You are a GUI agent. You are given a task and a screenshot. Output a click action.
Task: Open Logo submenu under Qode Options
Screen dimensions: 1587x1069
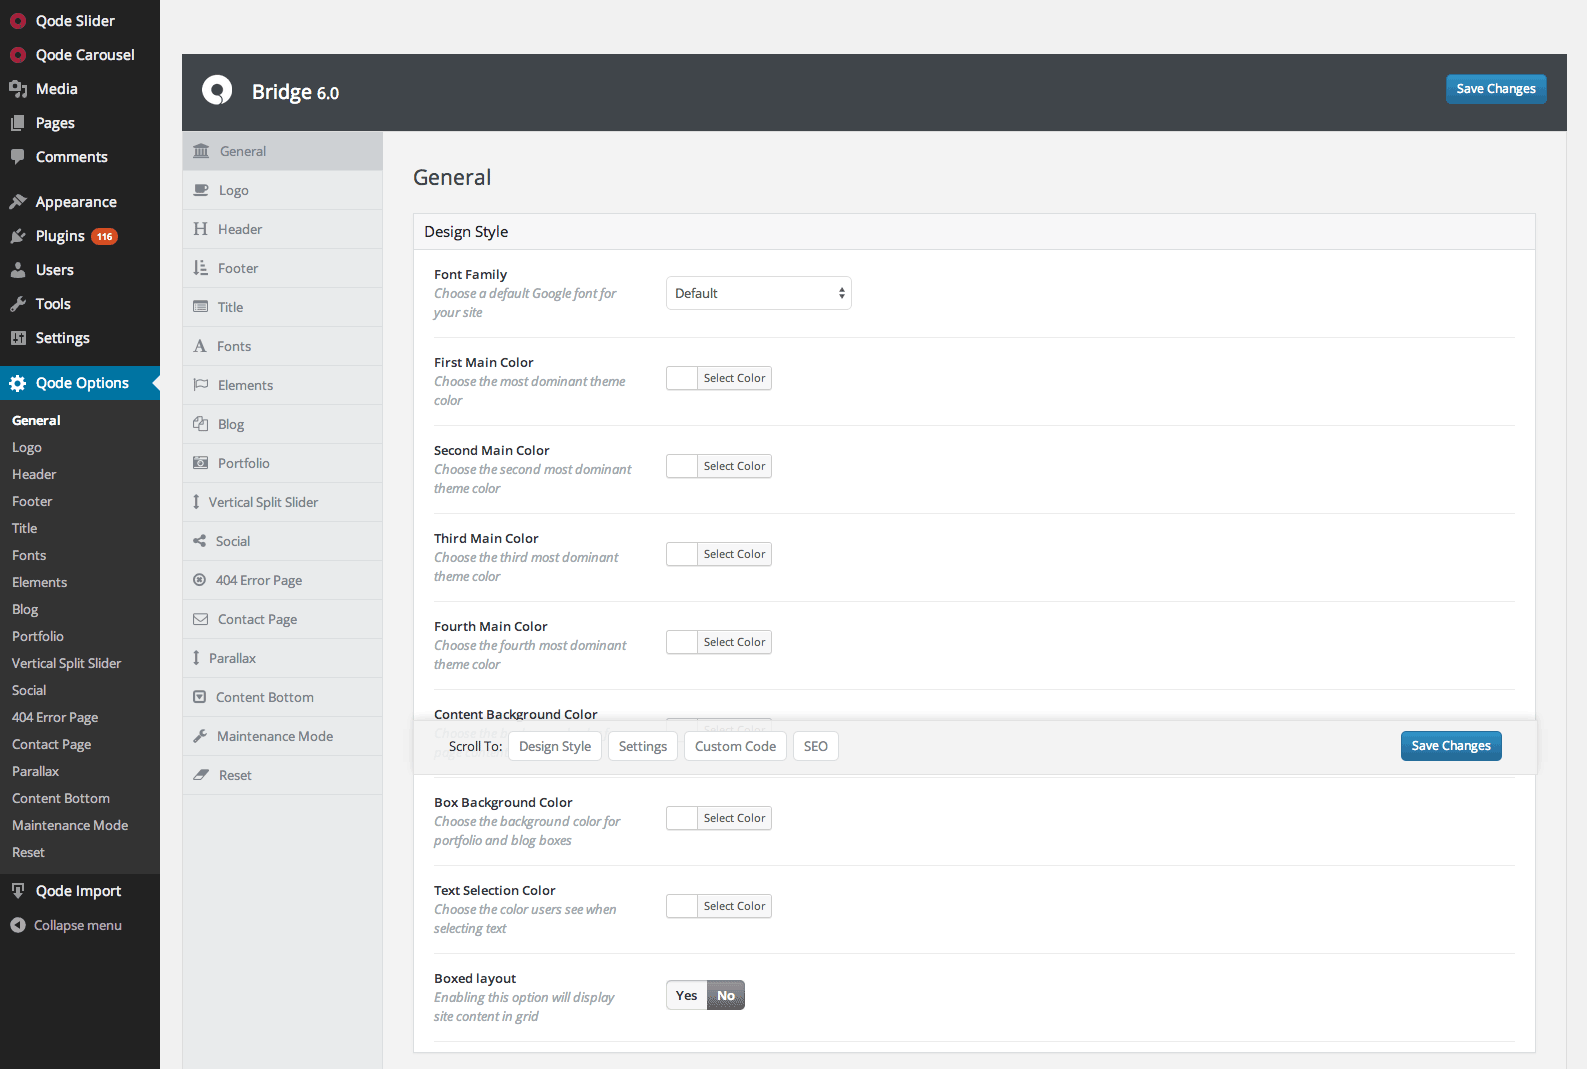pyautogui.click(x=27, y=448)
